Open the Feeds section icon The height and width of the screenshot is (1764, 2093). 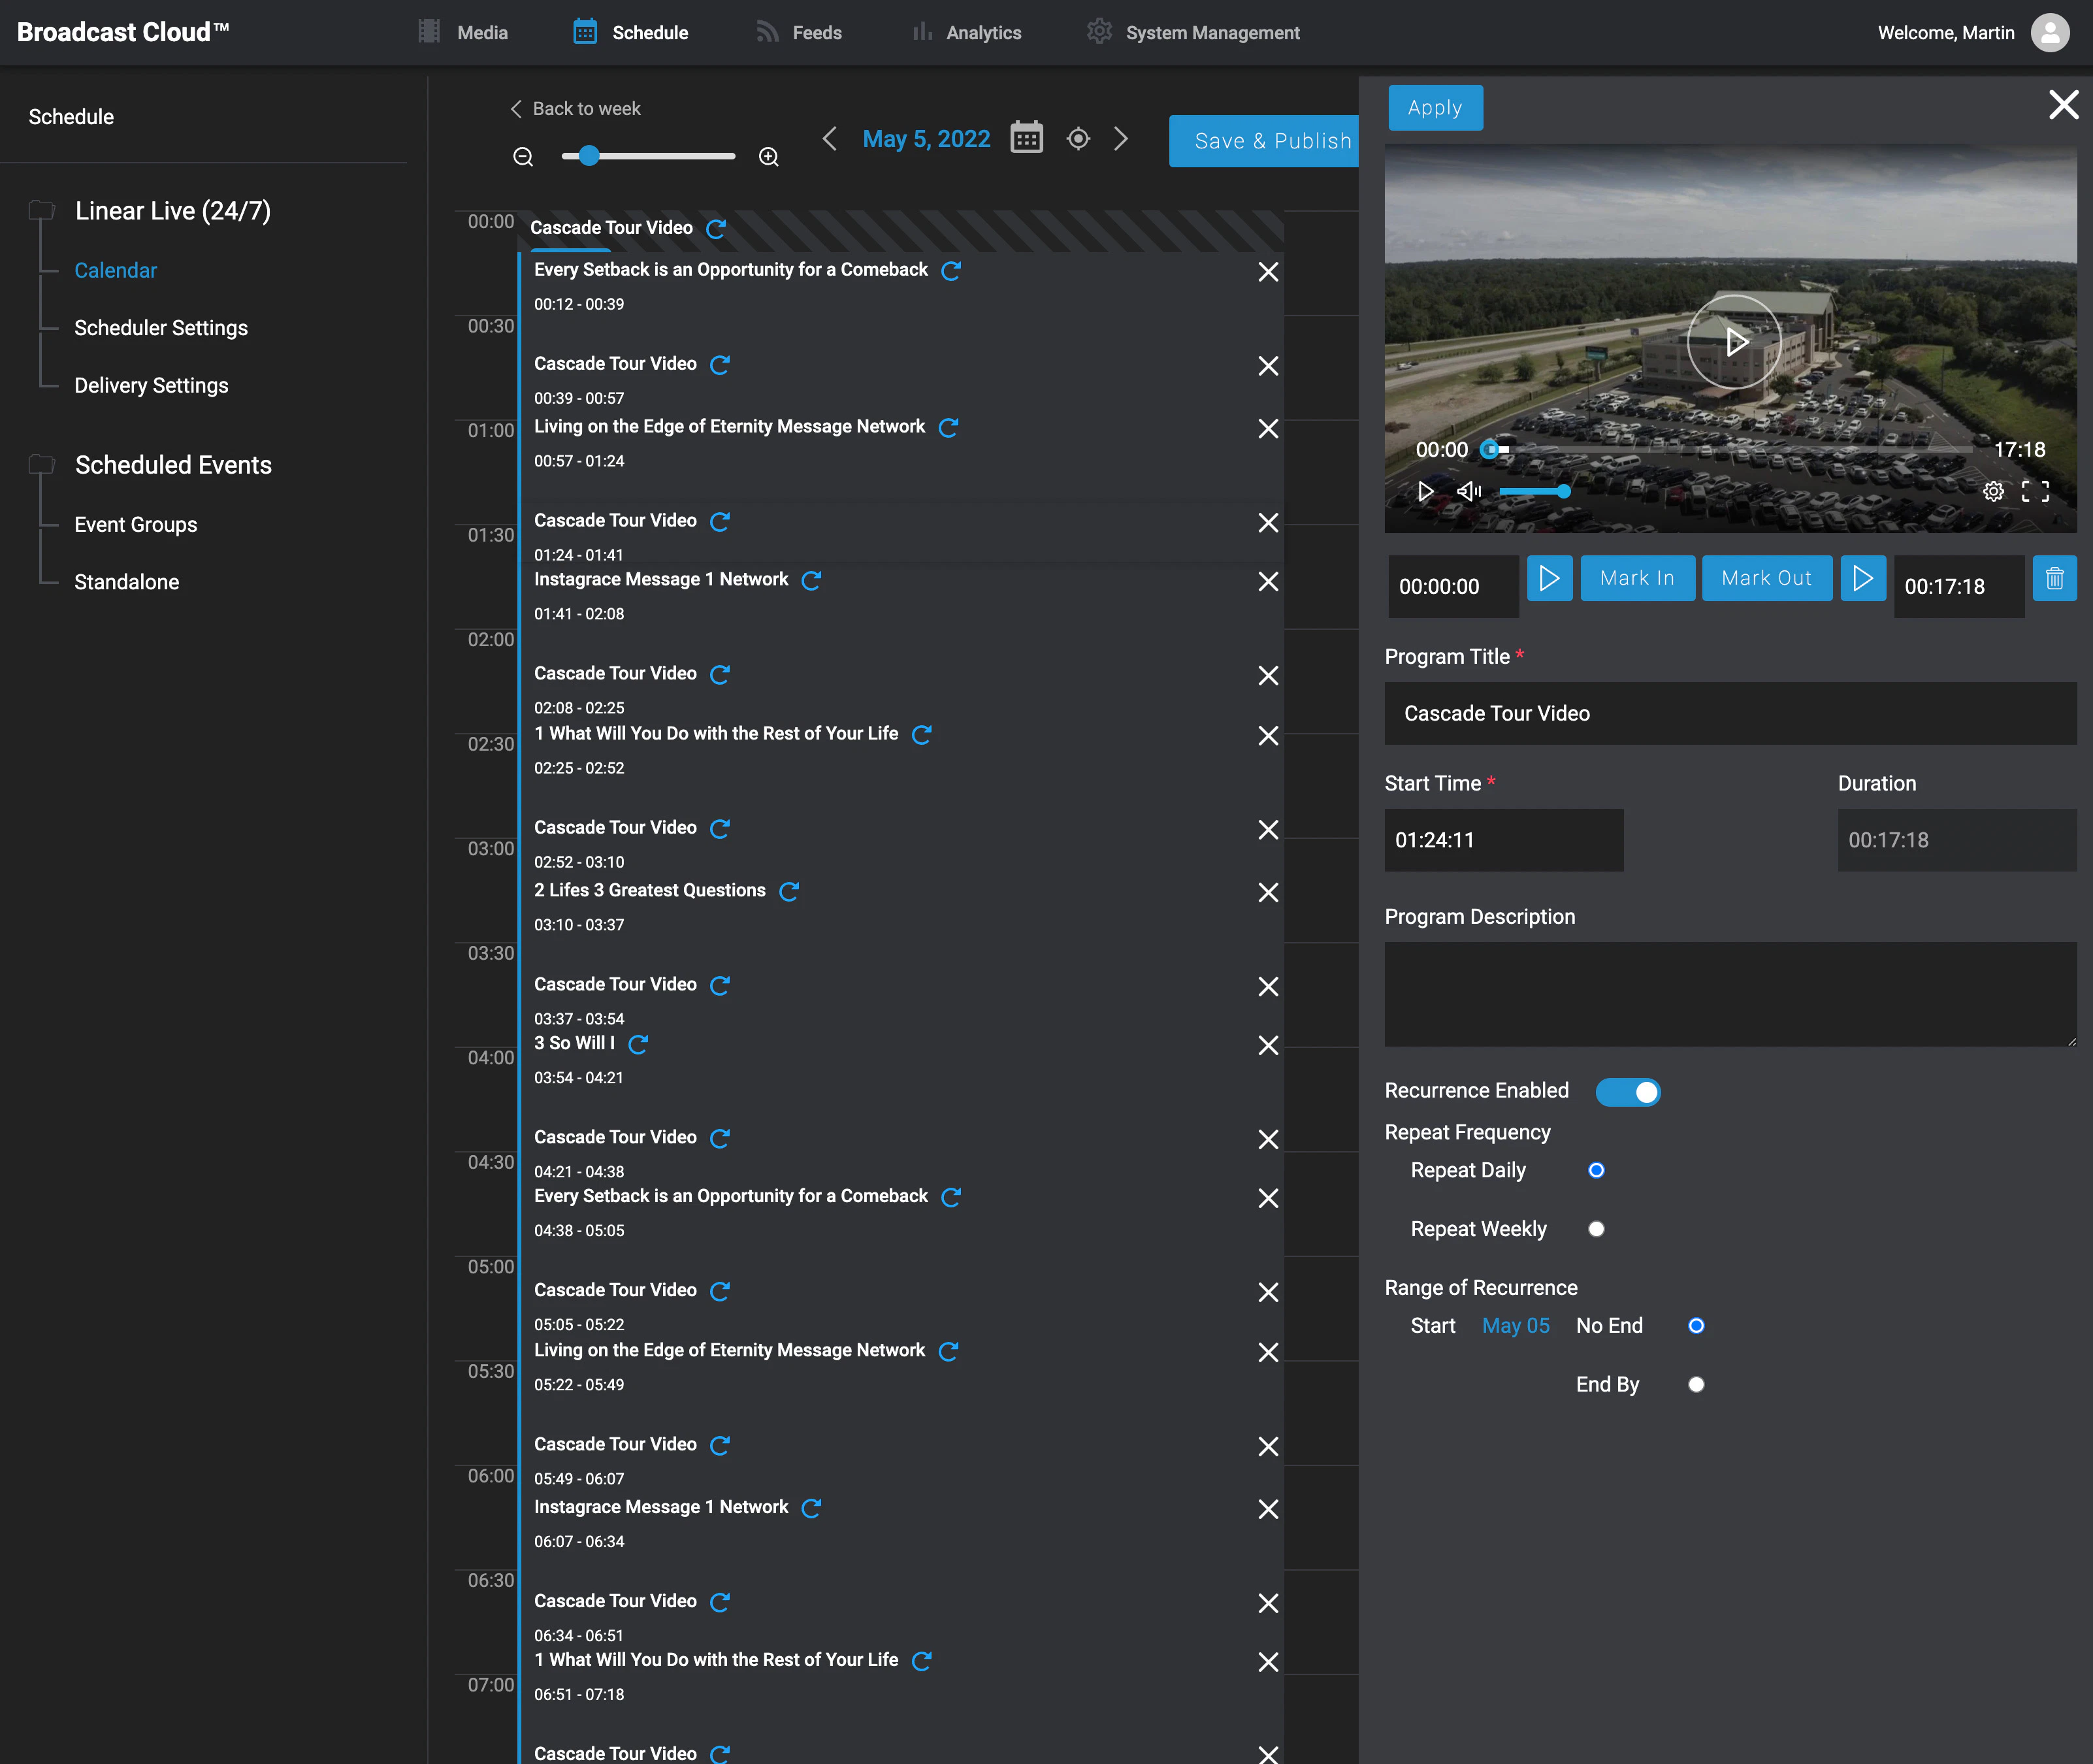coord(766,31)
